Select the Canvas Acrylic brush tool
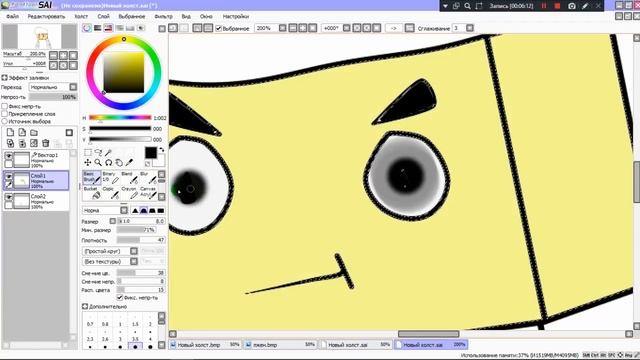 (x=148, y=193)
